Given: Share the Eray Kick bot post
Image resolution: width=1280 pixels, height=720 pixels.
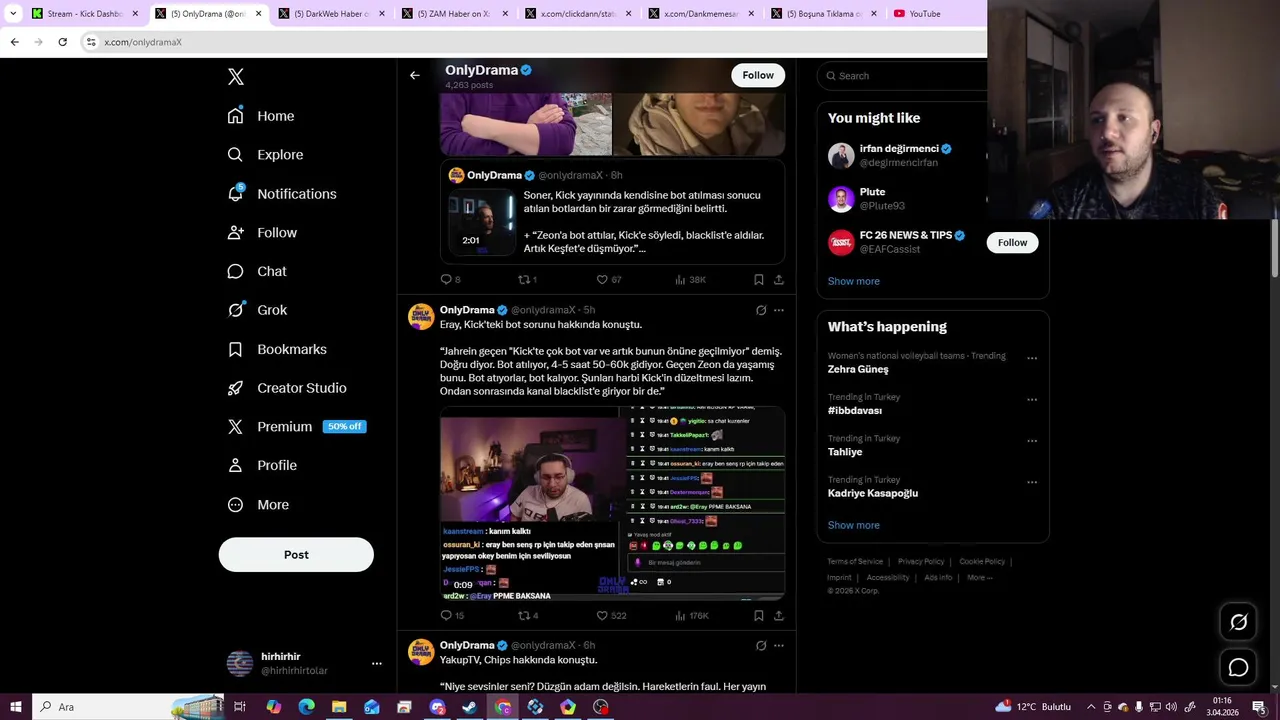Looking at the screenshot, I should (779, 616).
